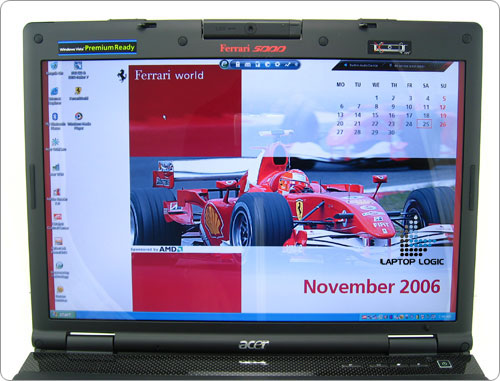Click Sunday 12 in the calendar
500x381 pixels.
coord(442,107)
